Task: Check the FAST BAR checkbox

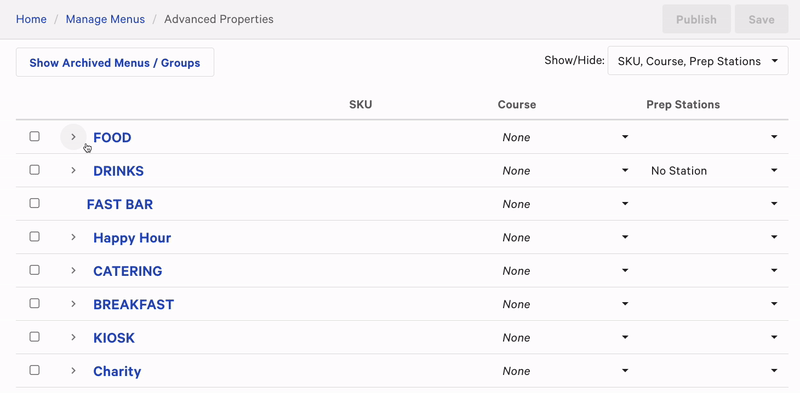Action: pyautogui.click(x=34, y=203)
